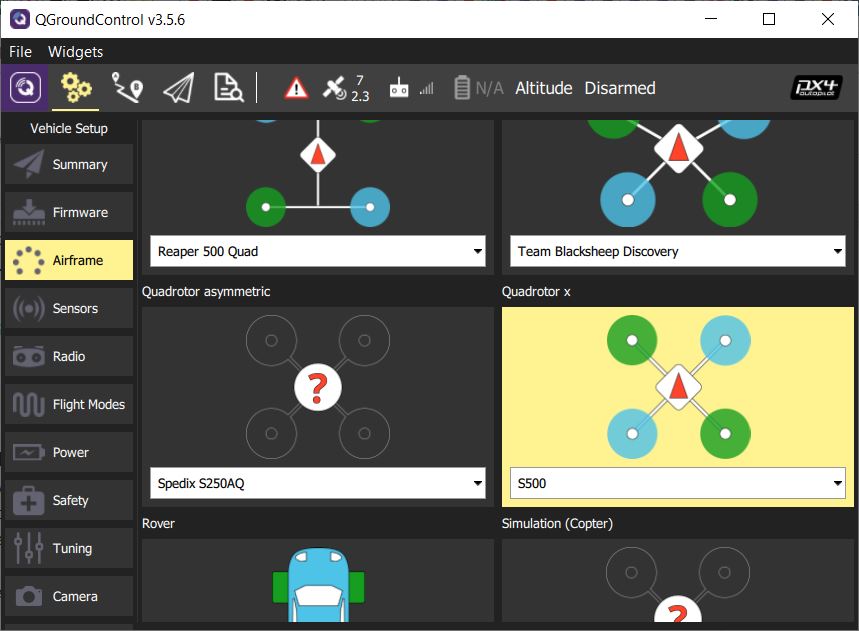The height and width of the screenshot is (631, 859).
Task: Open the Summary setup page
Action: click(69, 164)
